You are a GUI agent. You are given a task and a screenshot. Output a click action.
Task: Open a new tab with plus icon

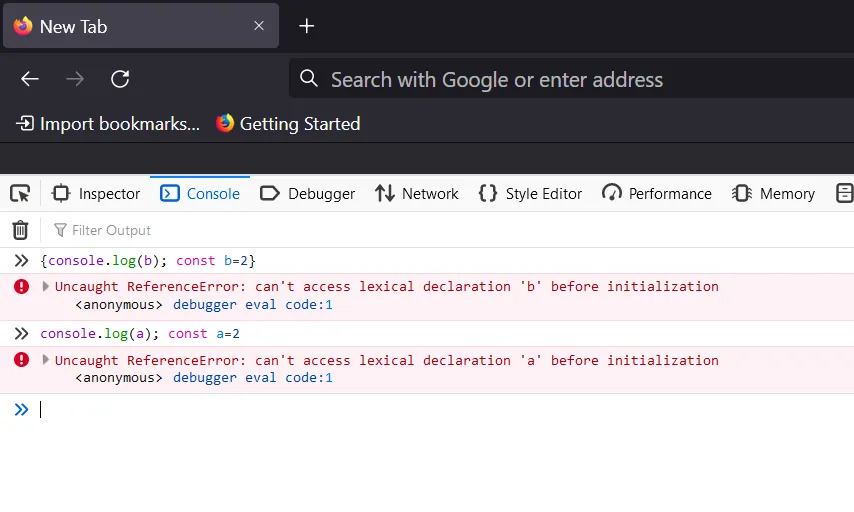pos(307,26)
